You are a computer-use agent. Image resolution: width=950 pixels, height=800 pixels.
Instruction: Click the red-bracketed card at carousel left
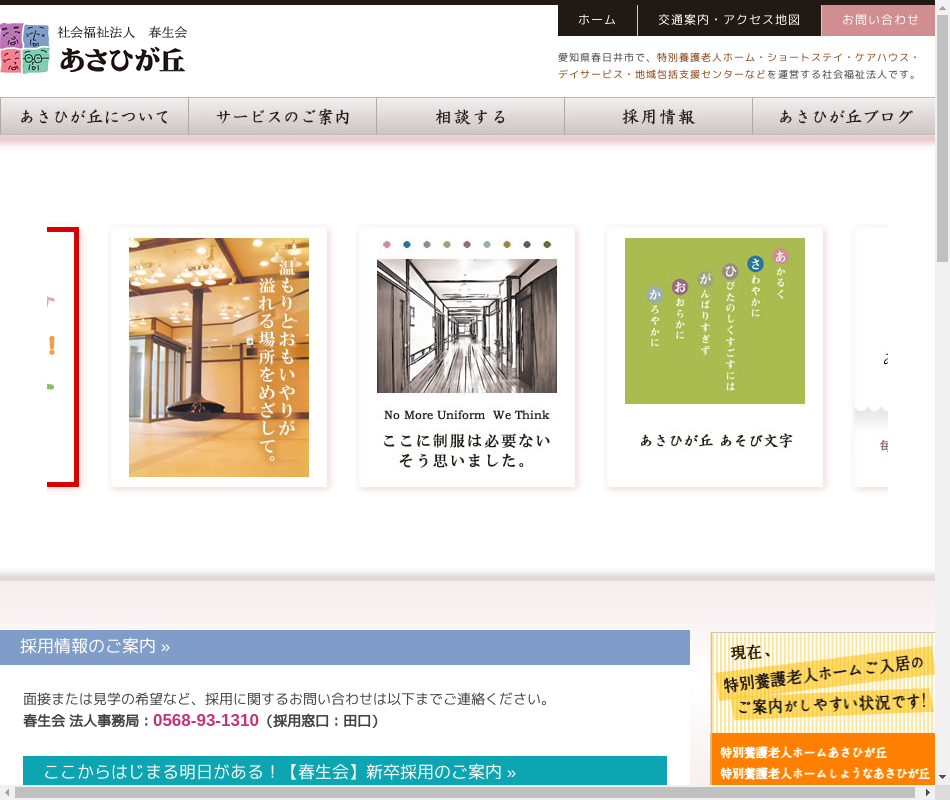click(62, 357)
